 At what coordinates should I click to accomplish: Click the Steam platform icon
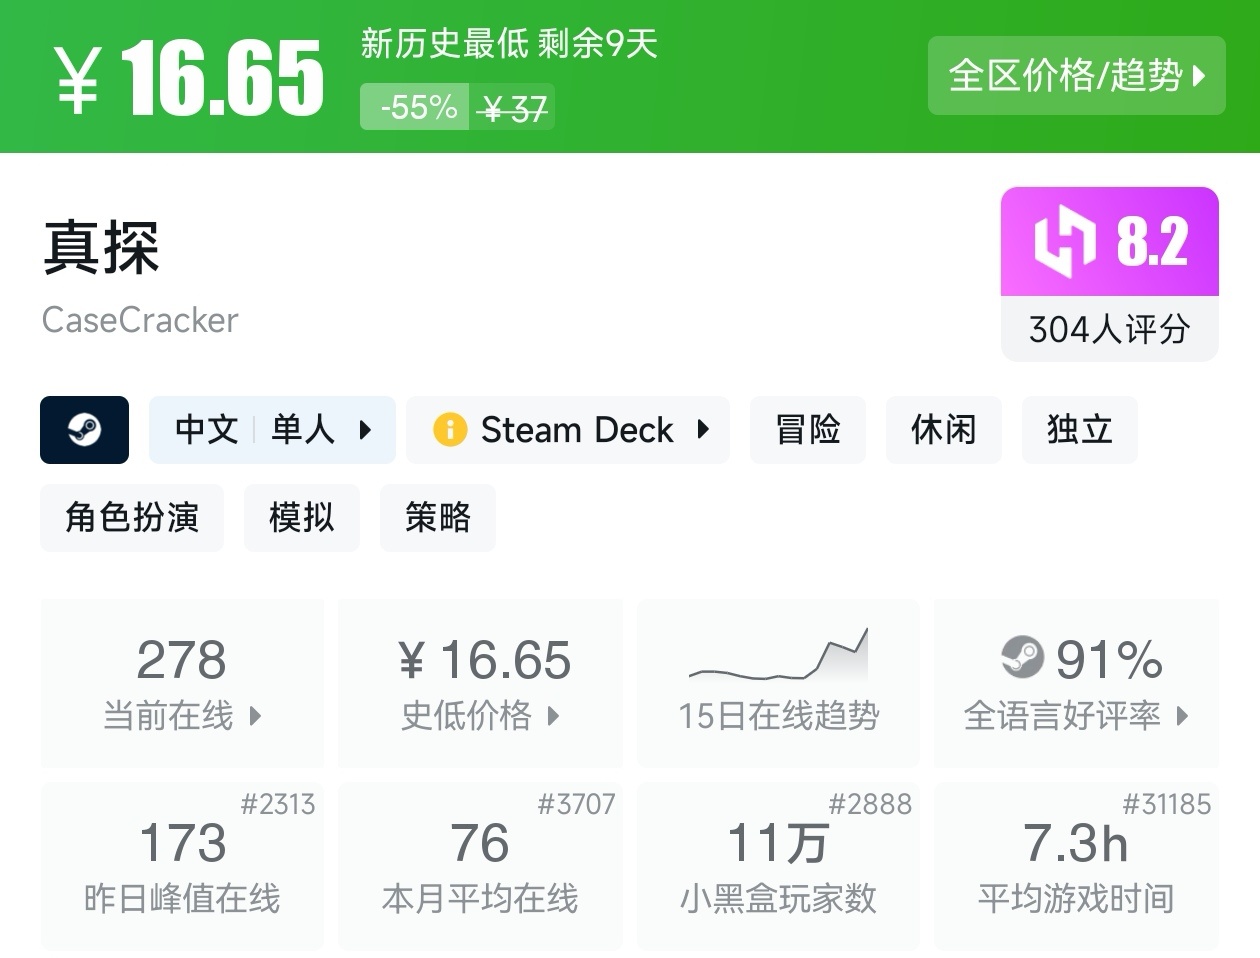coord(84,430)
